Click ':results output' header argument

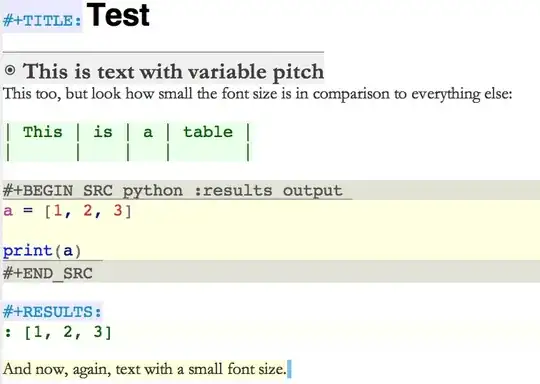[269, 190]
